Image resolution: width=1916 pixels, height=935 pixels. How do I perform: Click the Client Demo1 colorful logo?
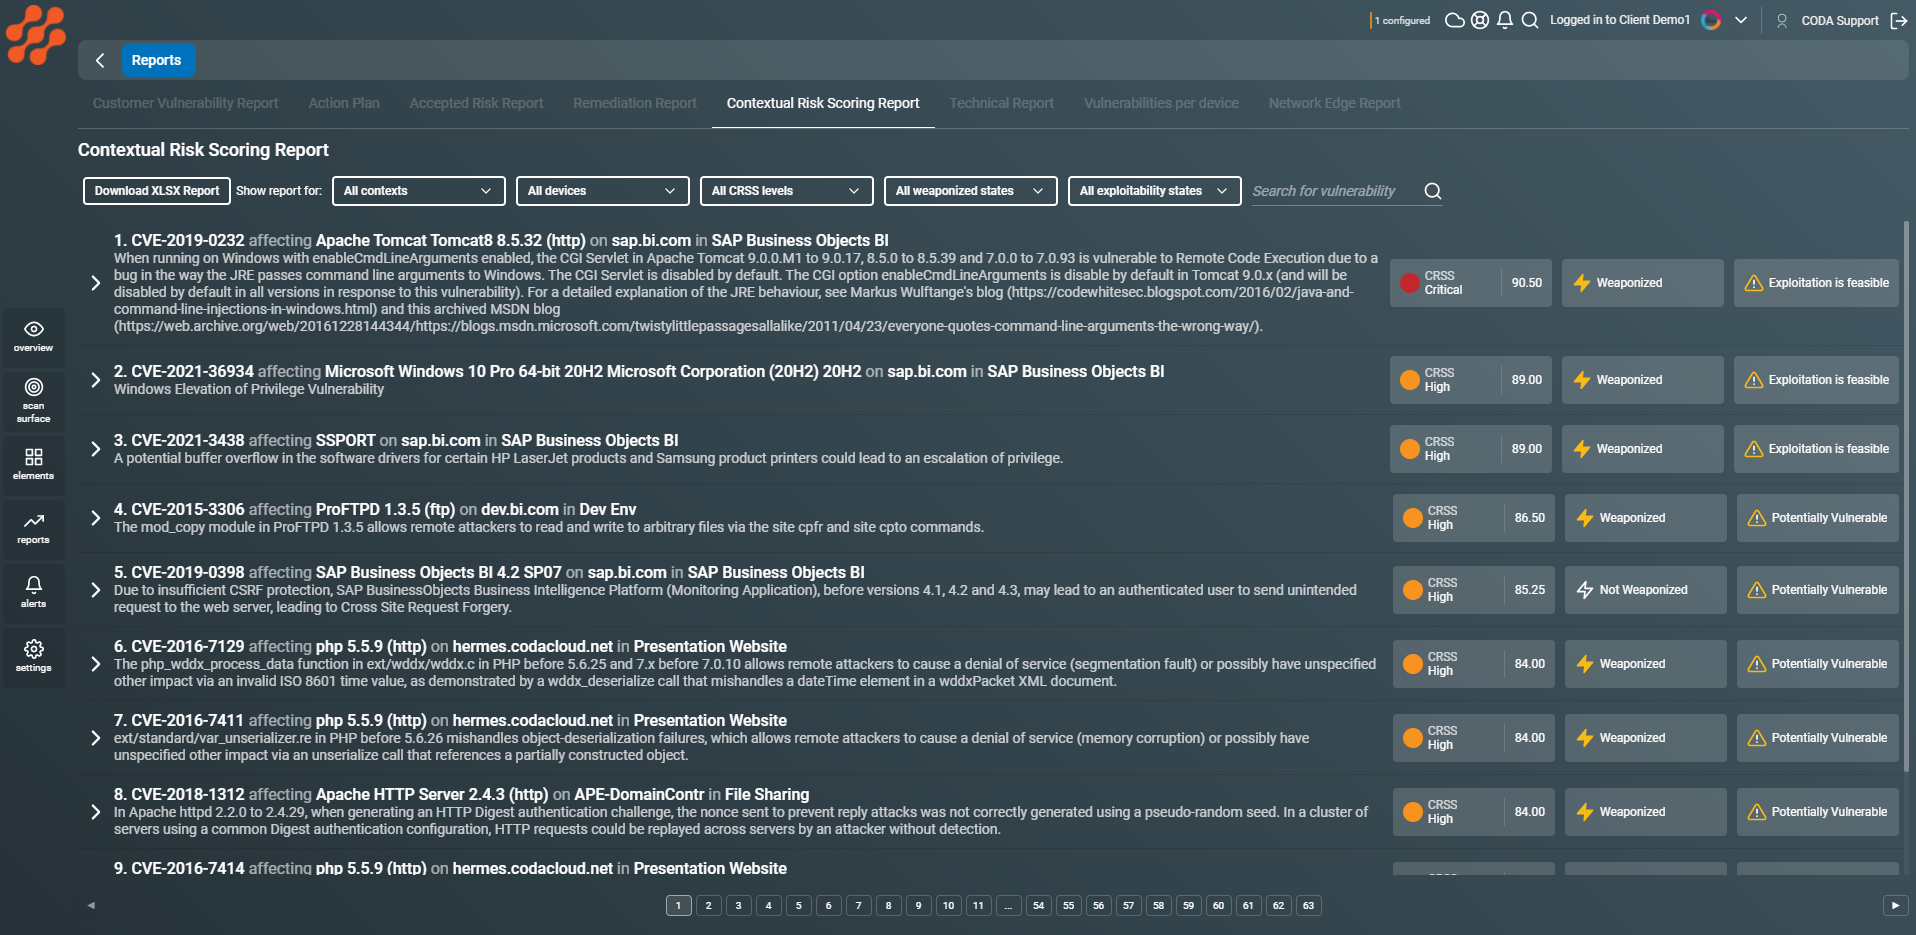pyautogui.click(x=1711, y=20)
